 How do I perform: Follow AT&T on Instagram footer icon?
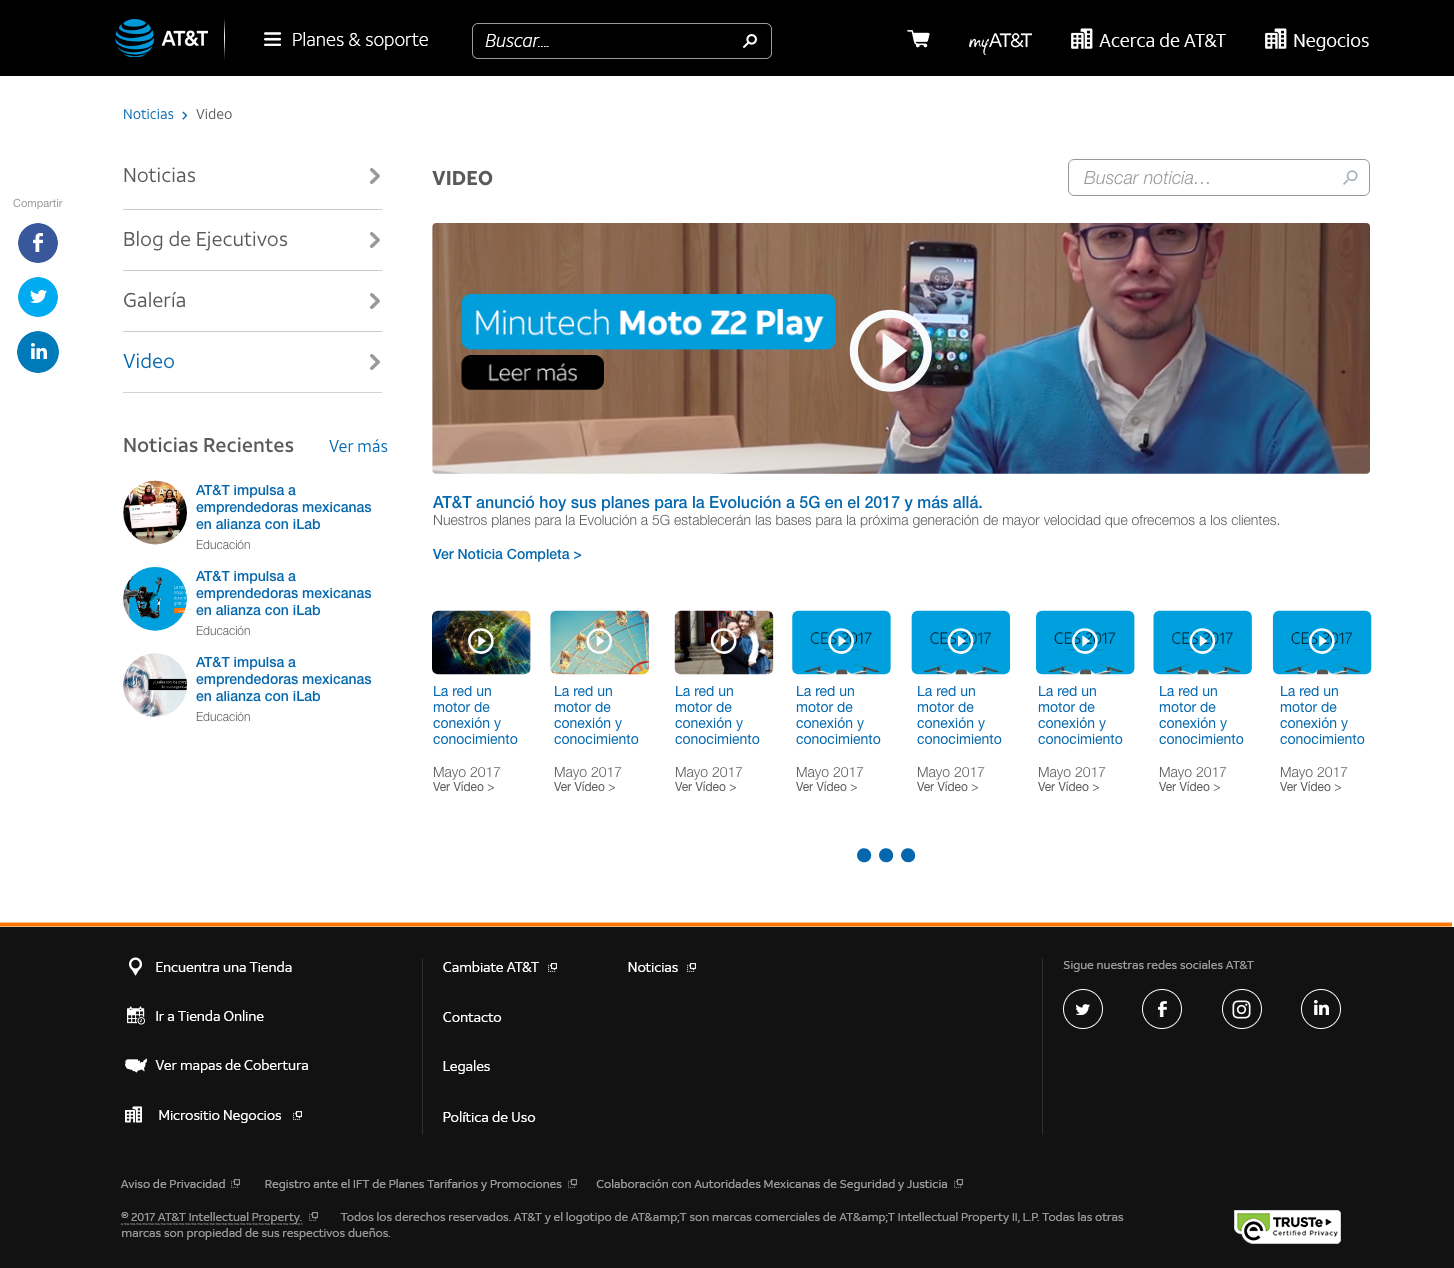[x=1242, y=1009]
